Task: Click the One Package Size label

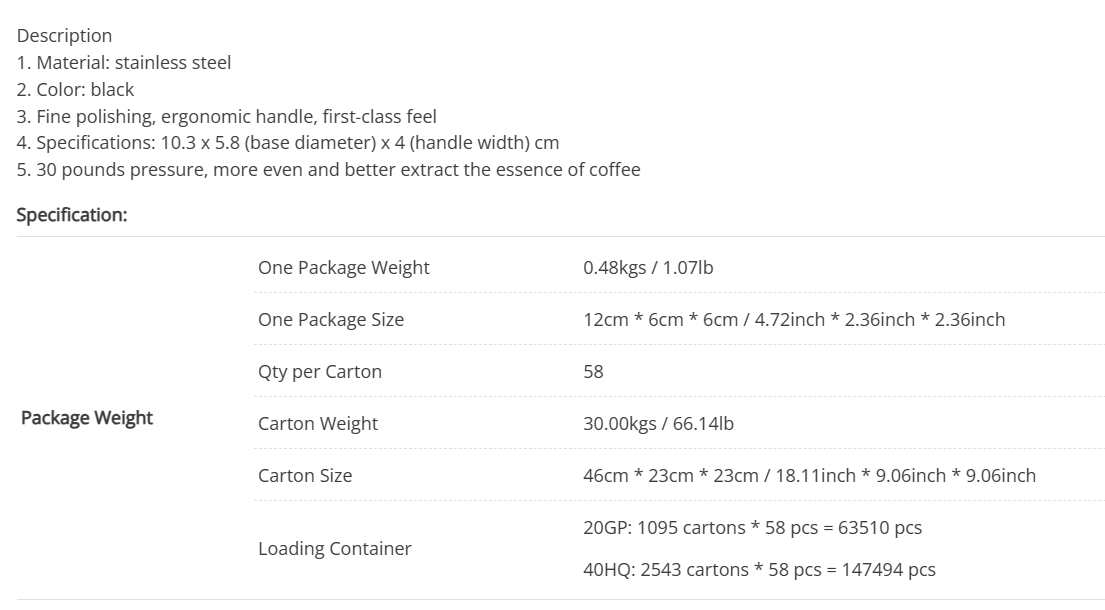Action: click(331, 320)
